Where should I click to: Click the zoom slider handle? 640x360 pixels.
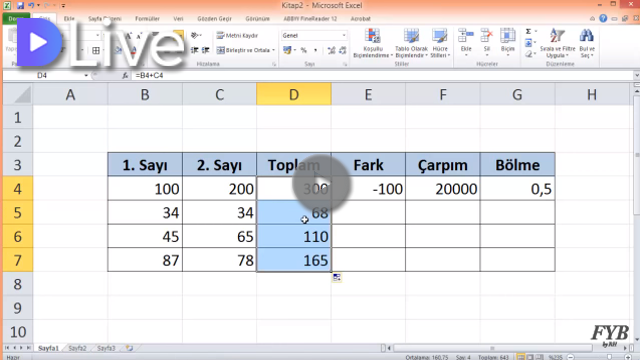(x=609, y=357)
